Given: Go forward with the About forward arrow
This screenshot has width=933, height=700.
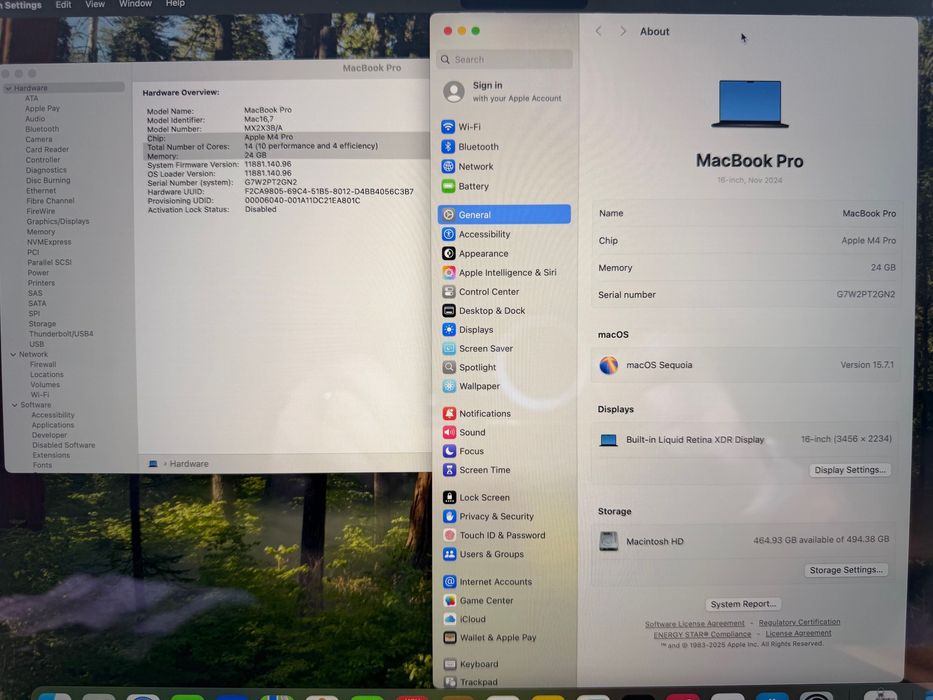Looking at the screenshot, I should tap(622, 31).
